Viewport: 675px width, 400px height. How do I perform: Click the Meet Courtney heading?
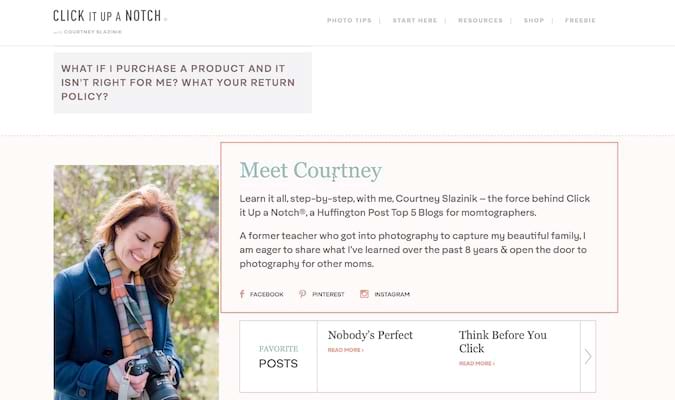pyautogui.click(x=310, y=171)
